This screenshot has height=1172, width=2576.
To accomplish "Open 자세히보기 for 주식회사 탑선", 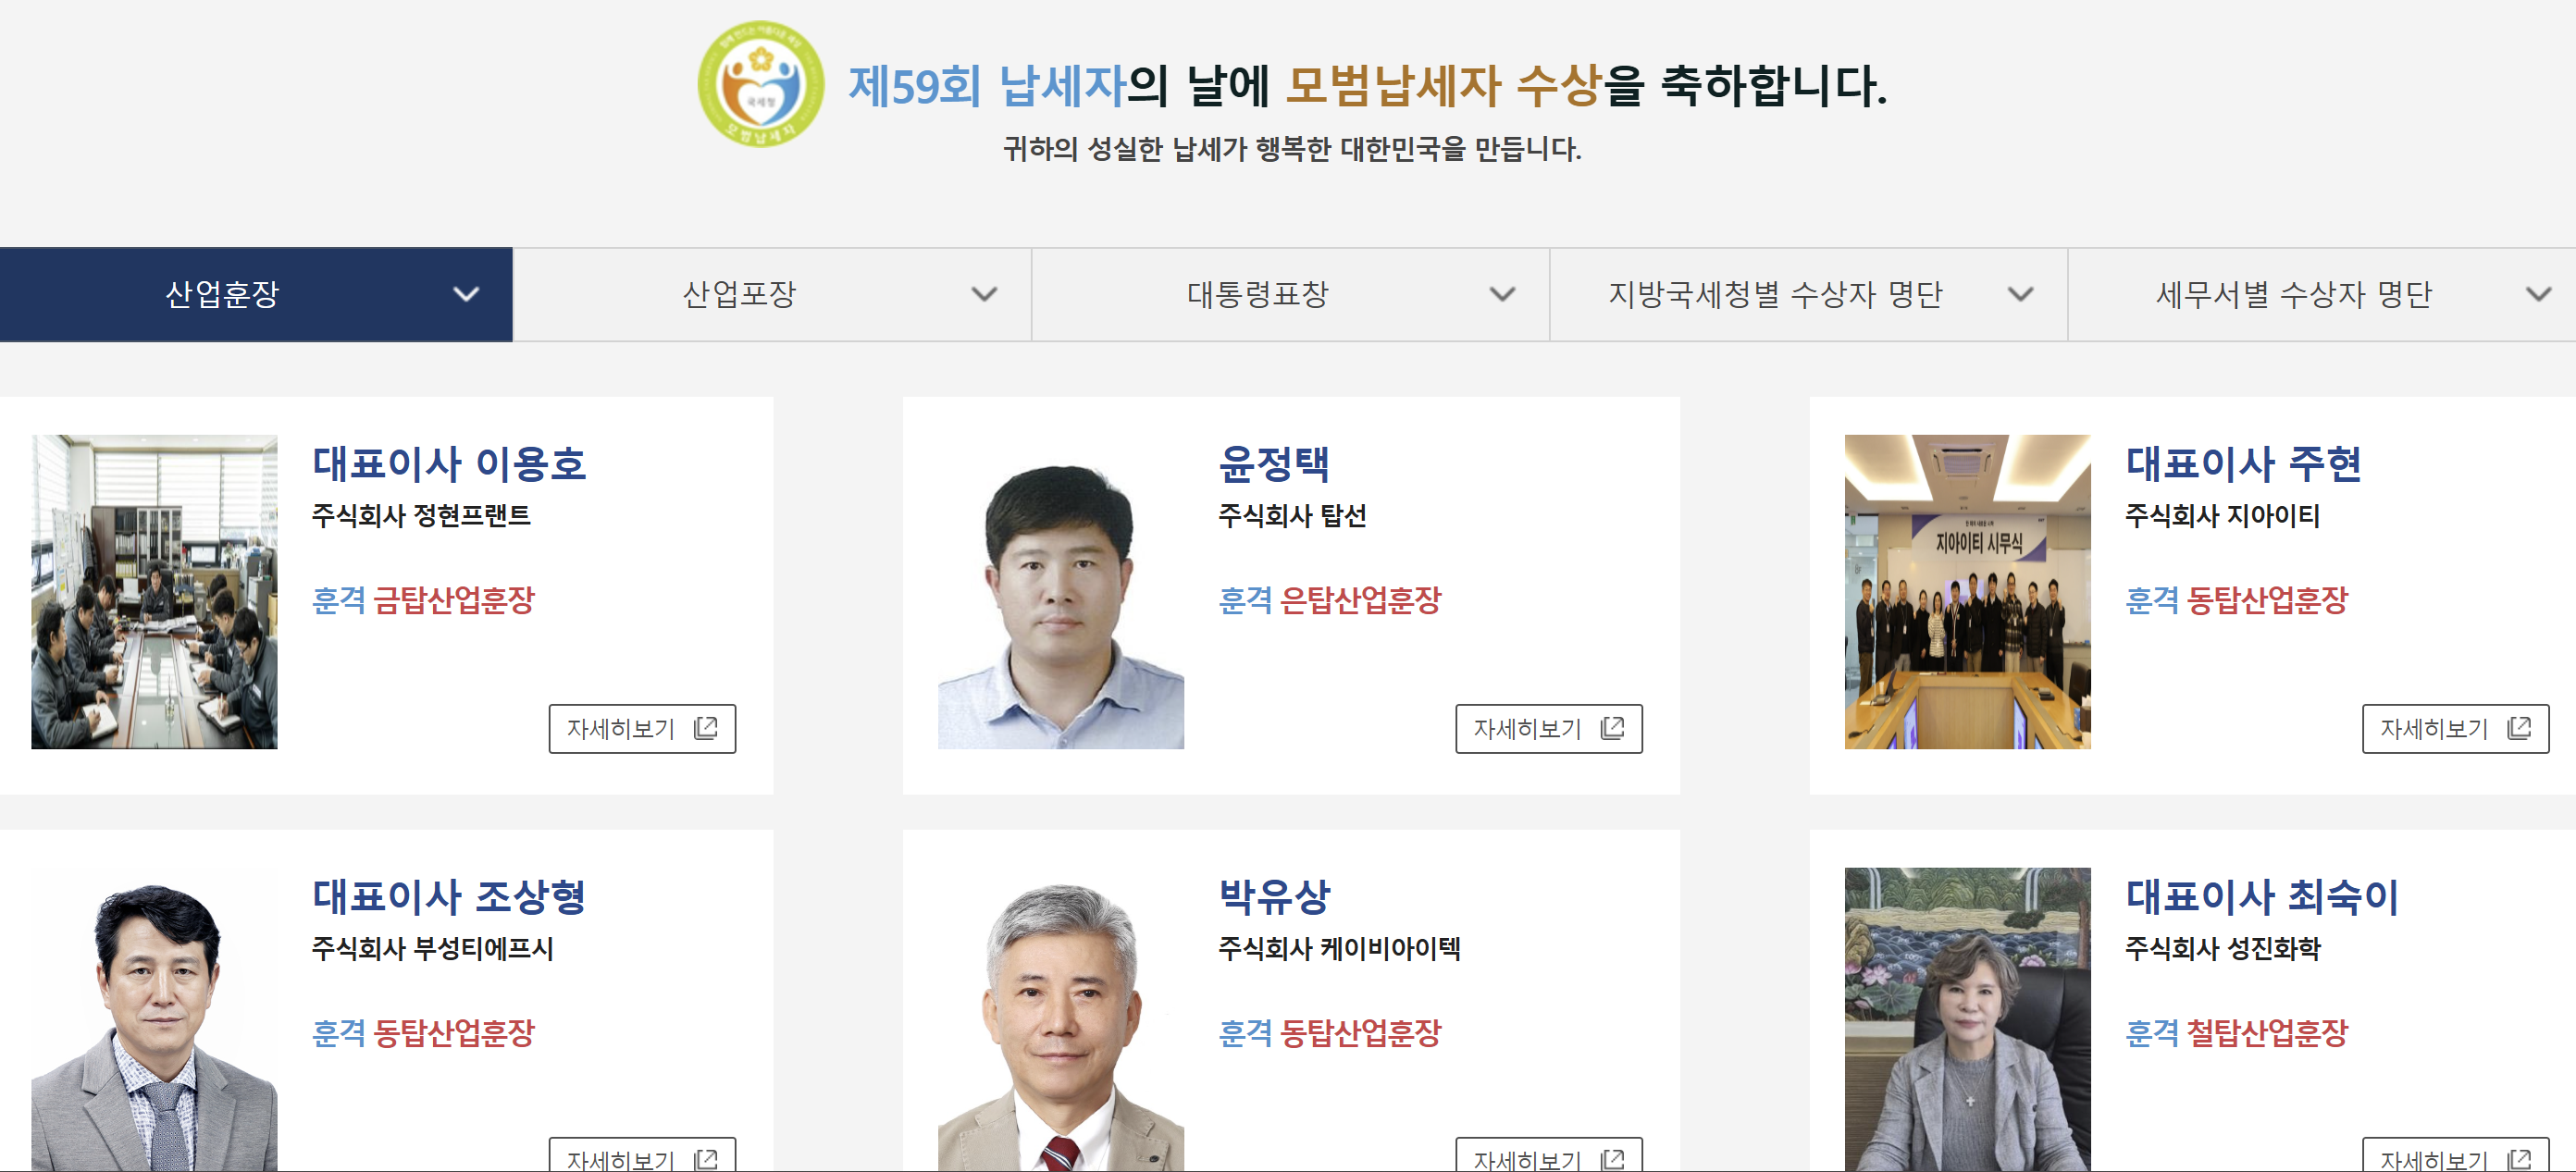I will click(1549, 729).
